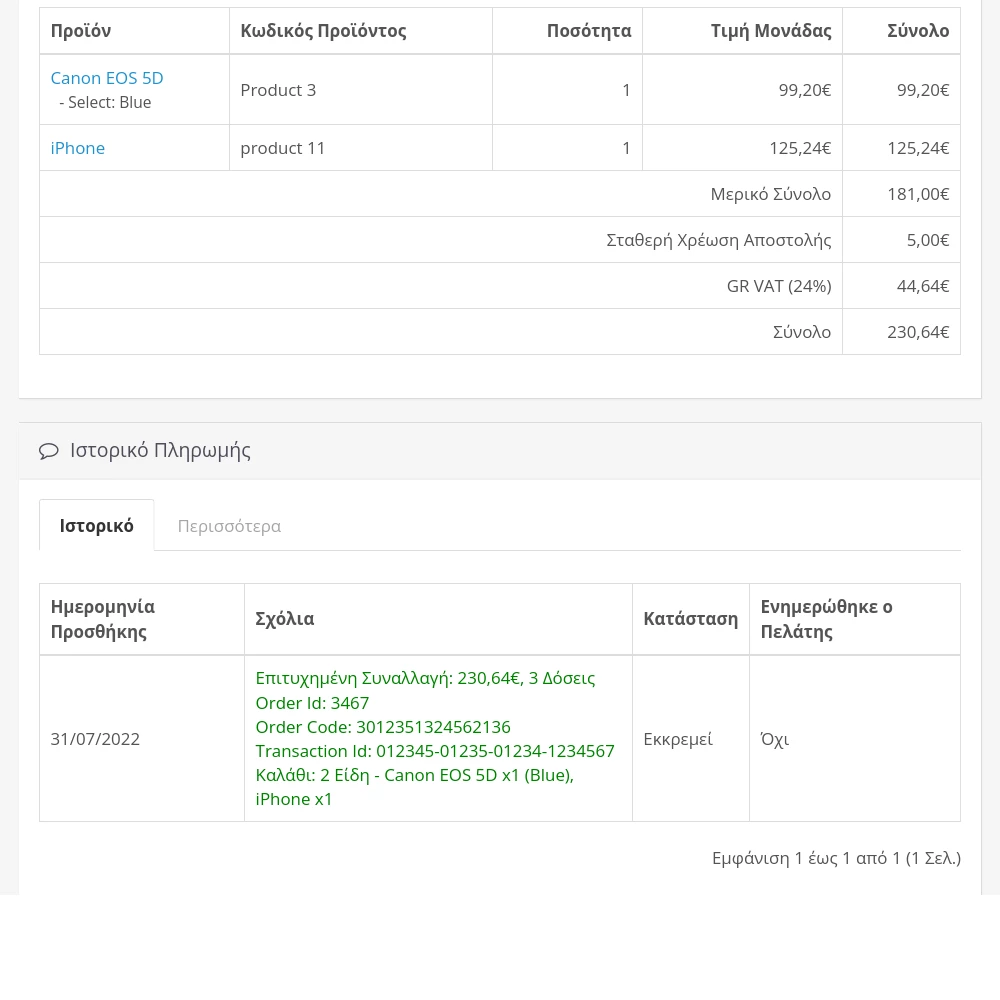Click the Κωδικός Προϊόντος column header
1000x1000 pixels.
(323, 31)
